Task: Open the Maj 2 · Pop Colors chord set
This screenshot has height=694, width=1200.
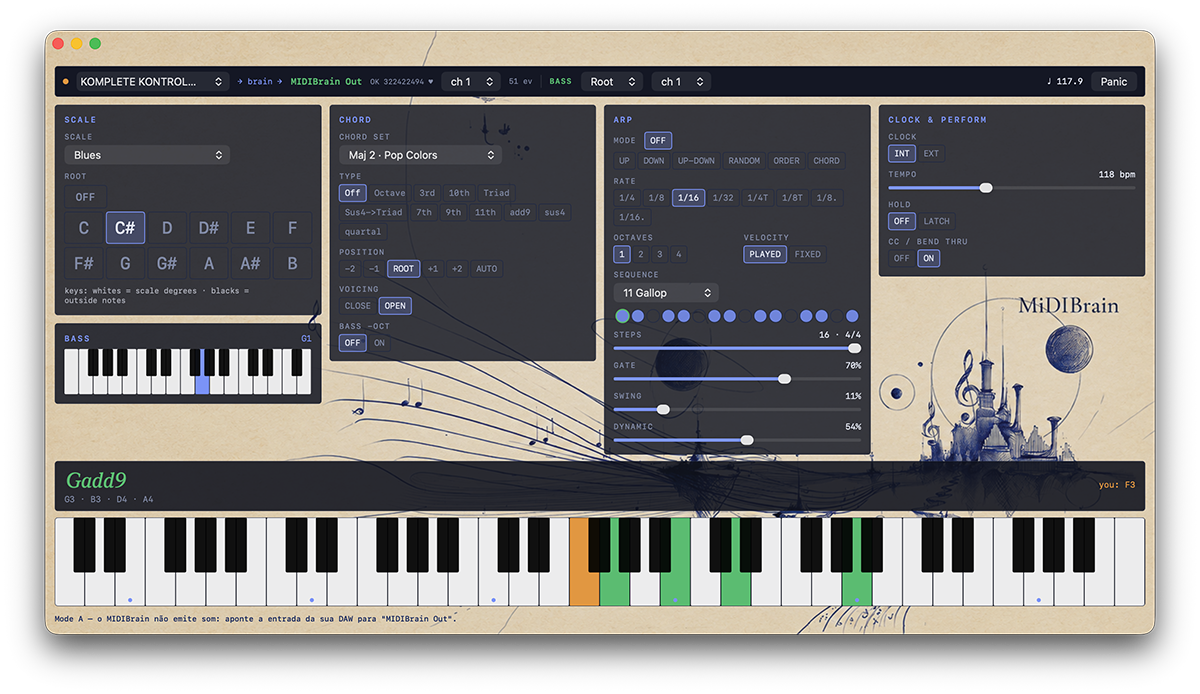Action: click(x=420, y=155)
